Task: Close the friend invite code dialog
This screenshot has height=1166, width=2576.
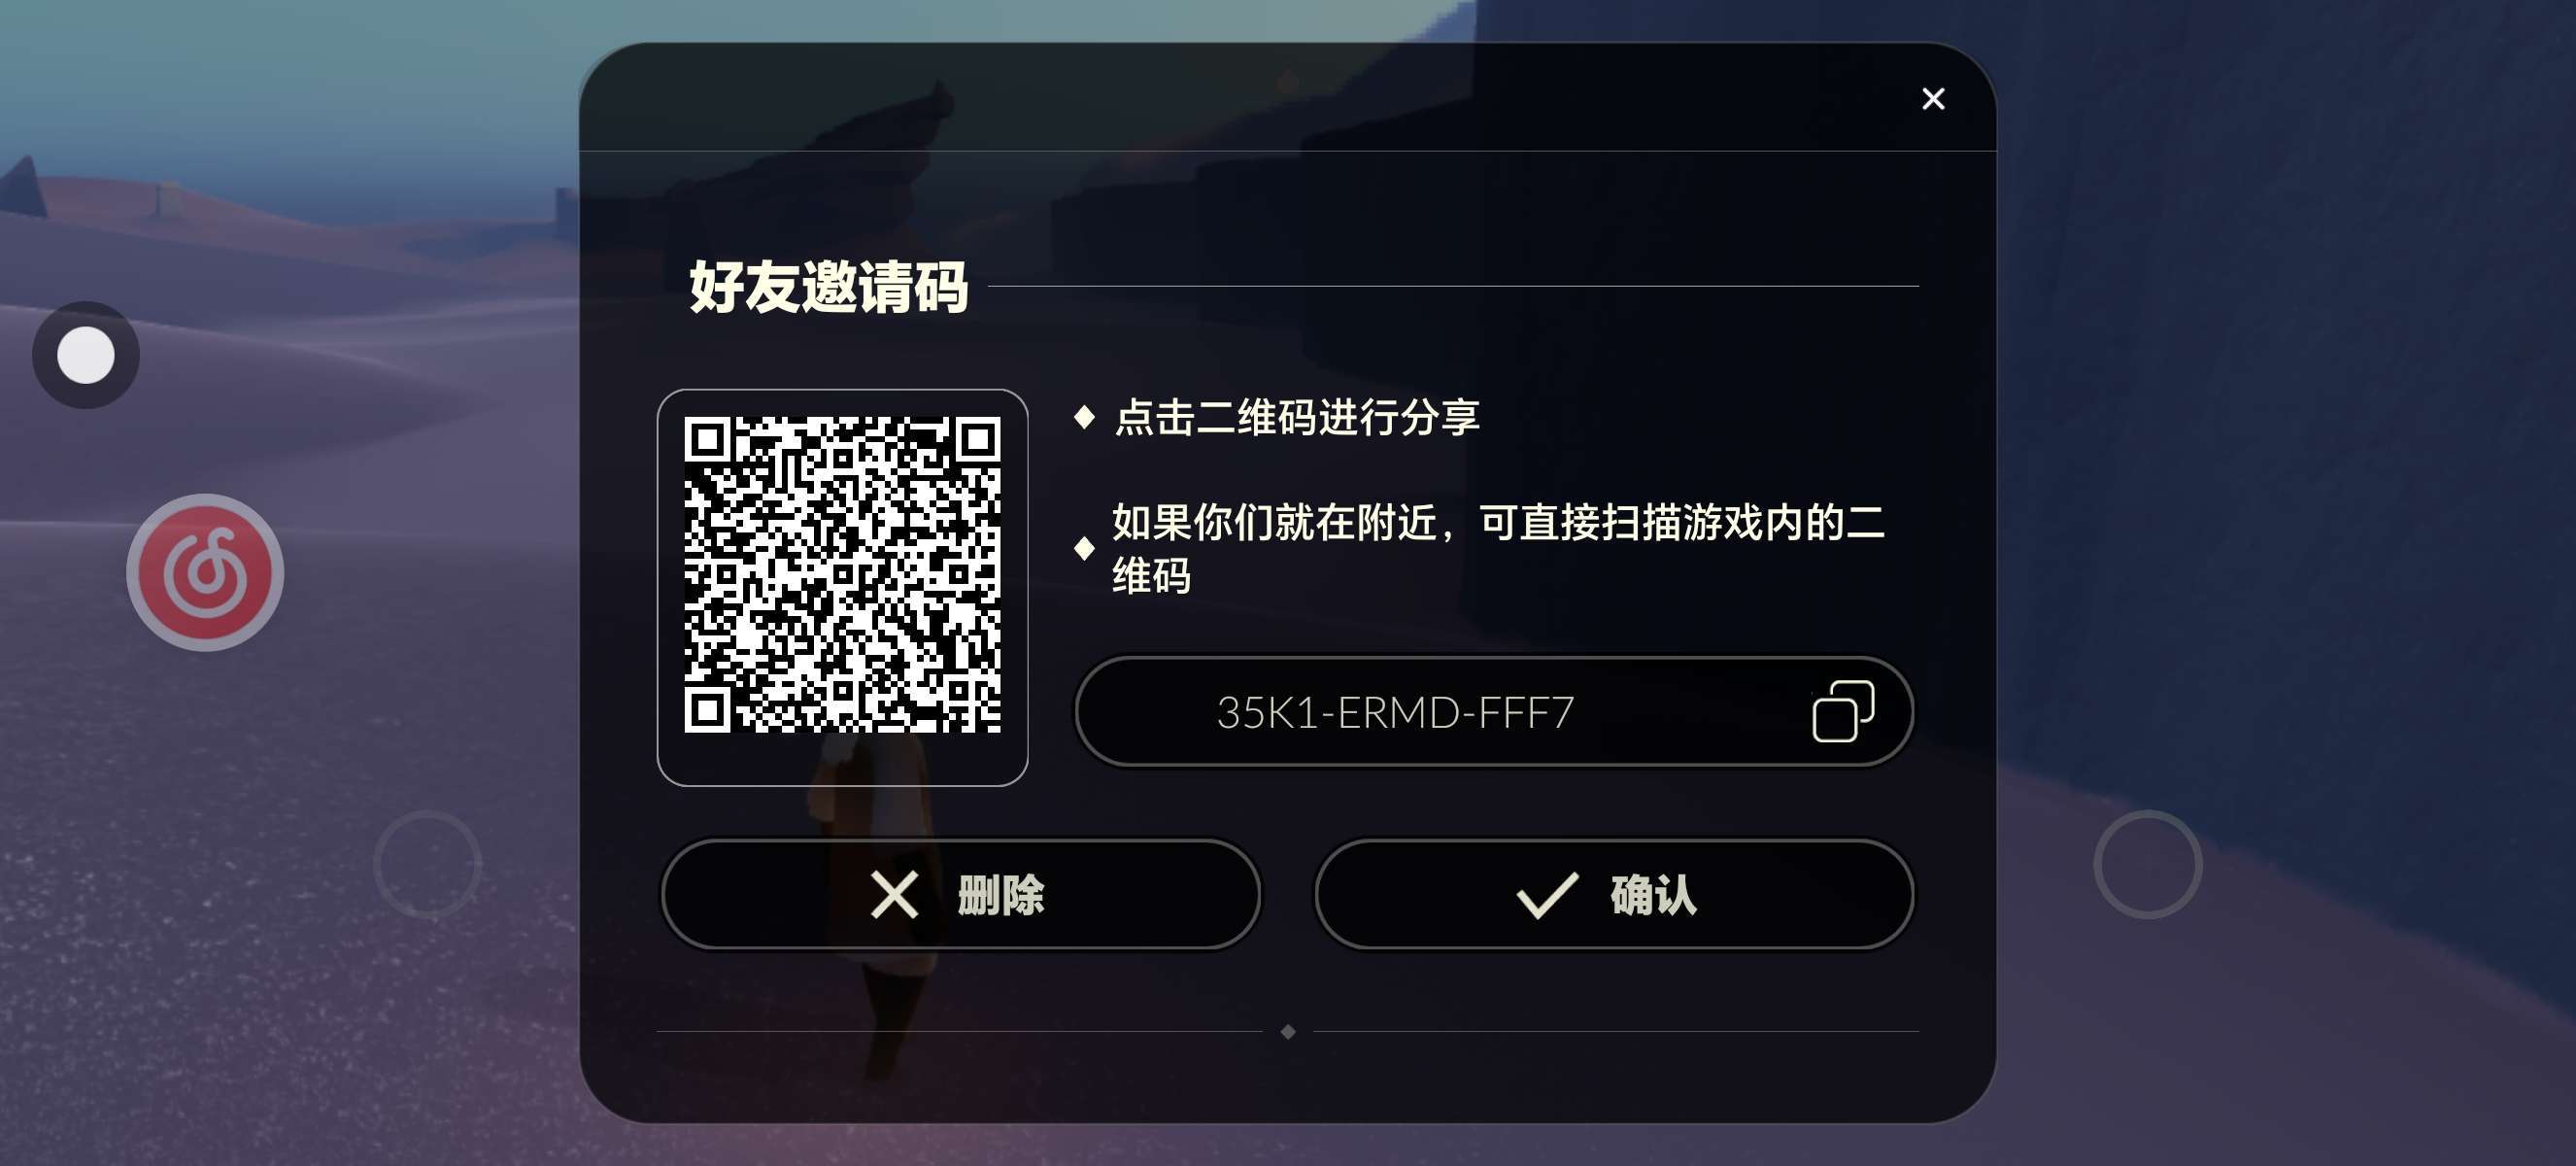Action: (1933, 99)
